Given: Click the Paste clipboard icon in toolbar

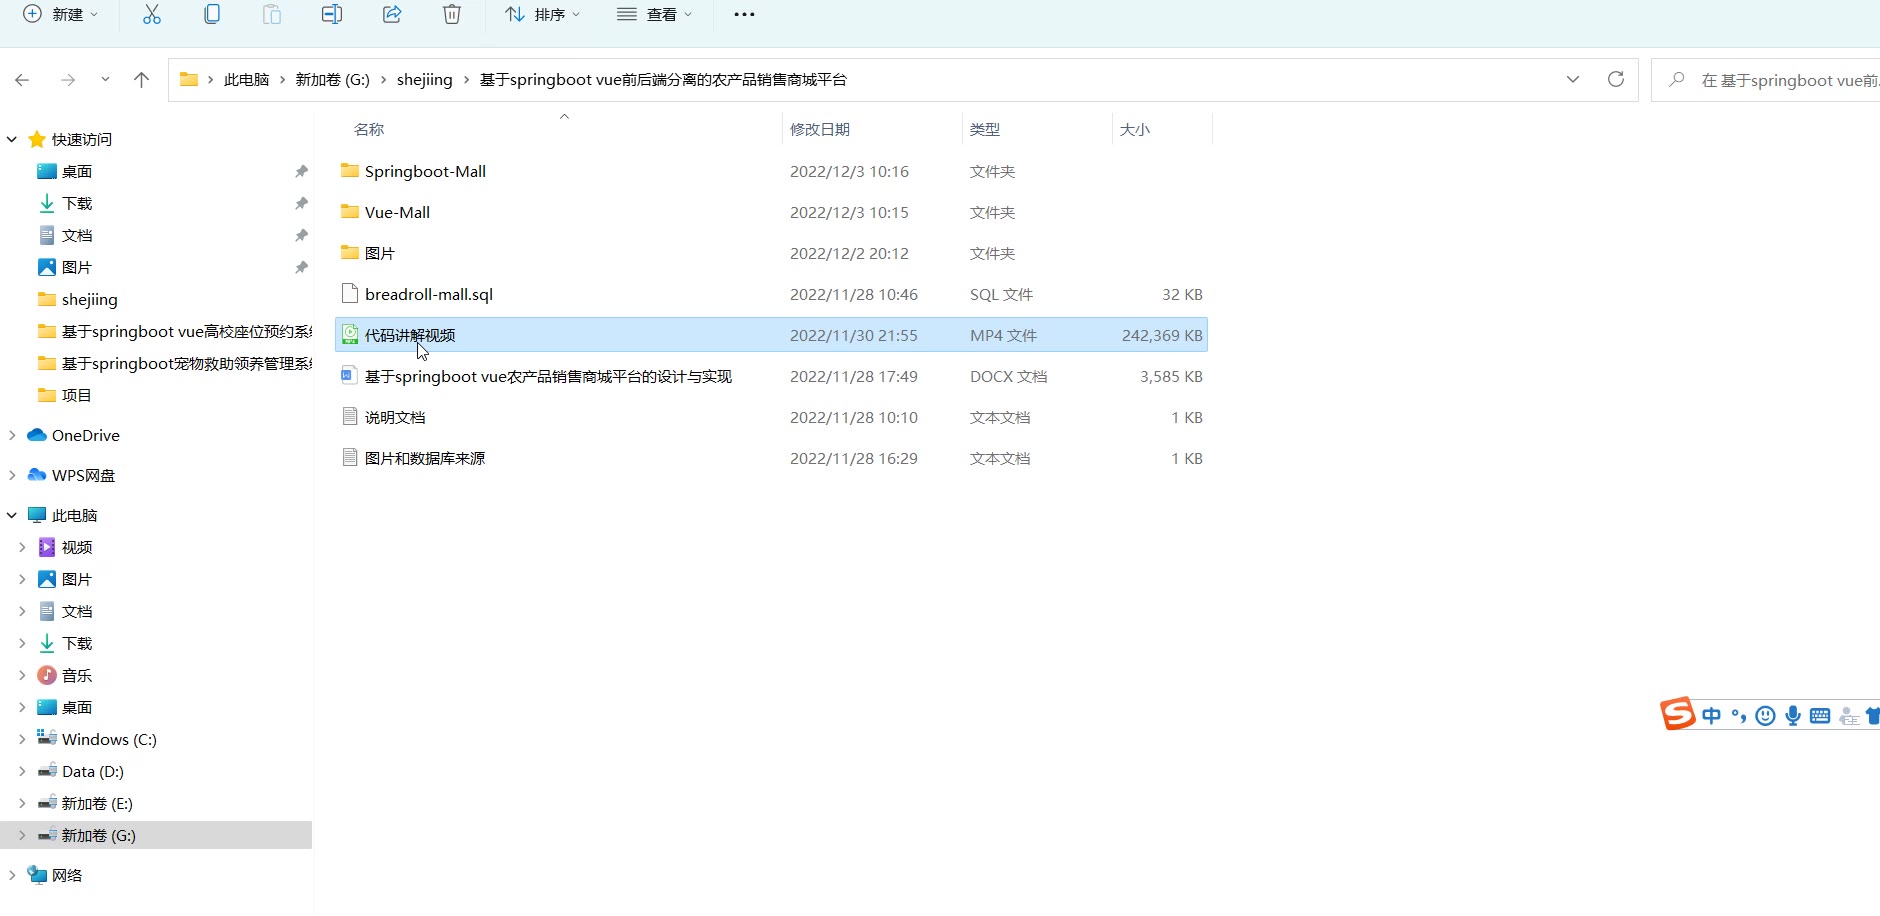Looking at the screenshot, I should (272, 14).
